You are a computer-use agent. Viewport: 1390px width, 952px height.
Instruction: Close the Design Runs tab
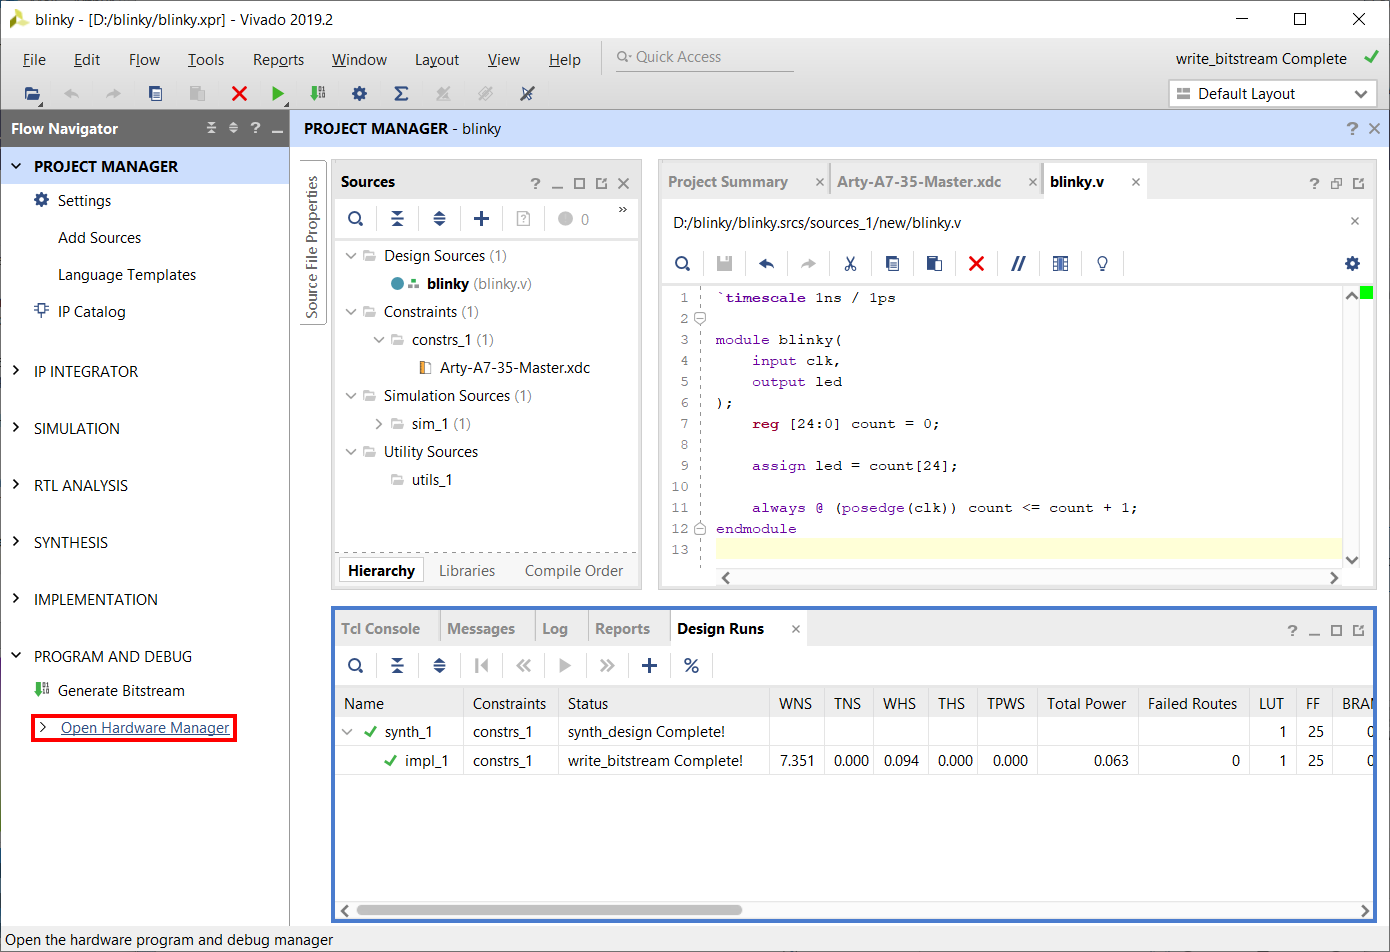click(796, 629)
